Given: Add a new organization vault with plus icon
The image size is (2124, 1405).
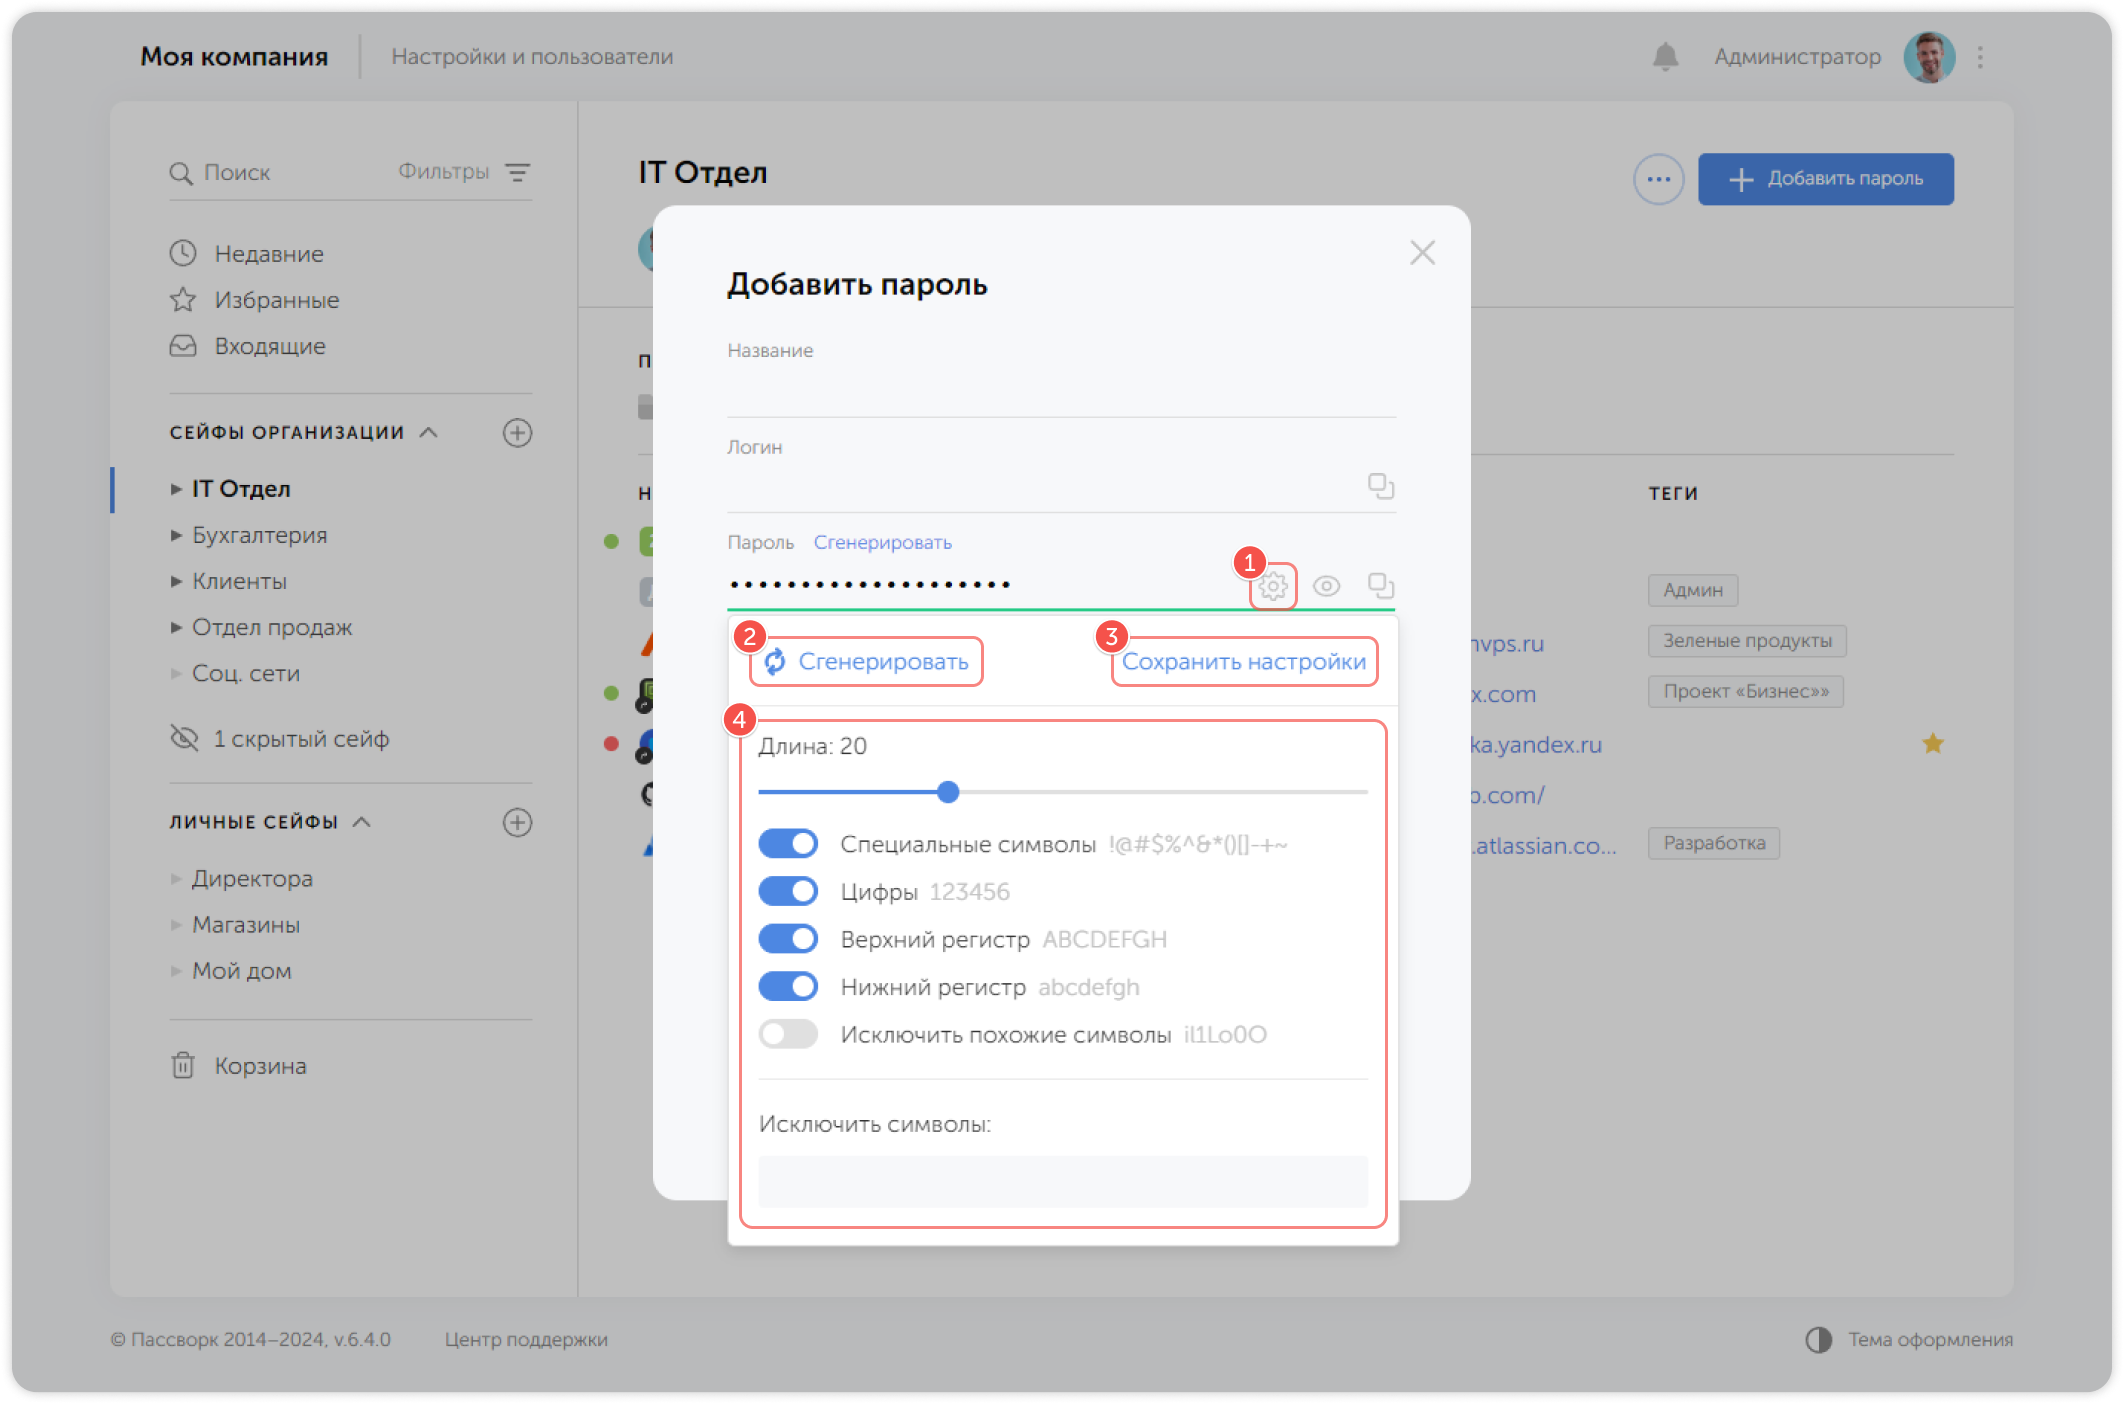Looking at the screenshot, I should (517, 433).
